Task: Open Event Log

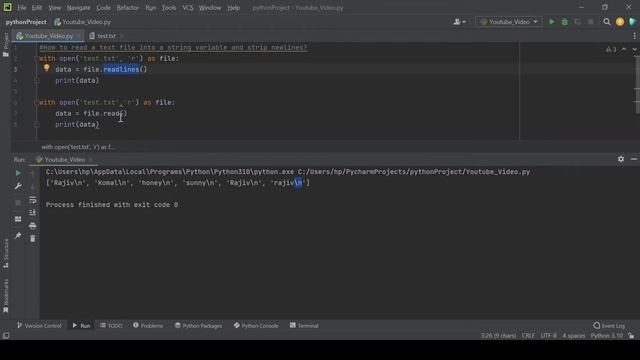Action: click(609, 326)
